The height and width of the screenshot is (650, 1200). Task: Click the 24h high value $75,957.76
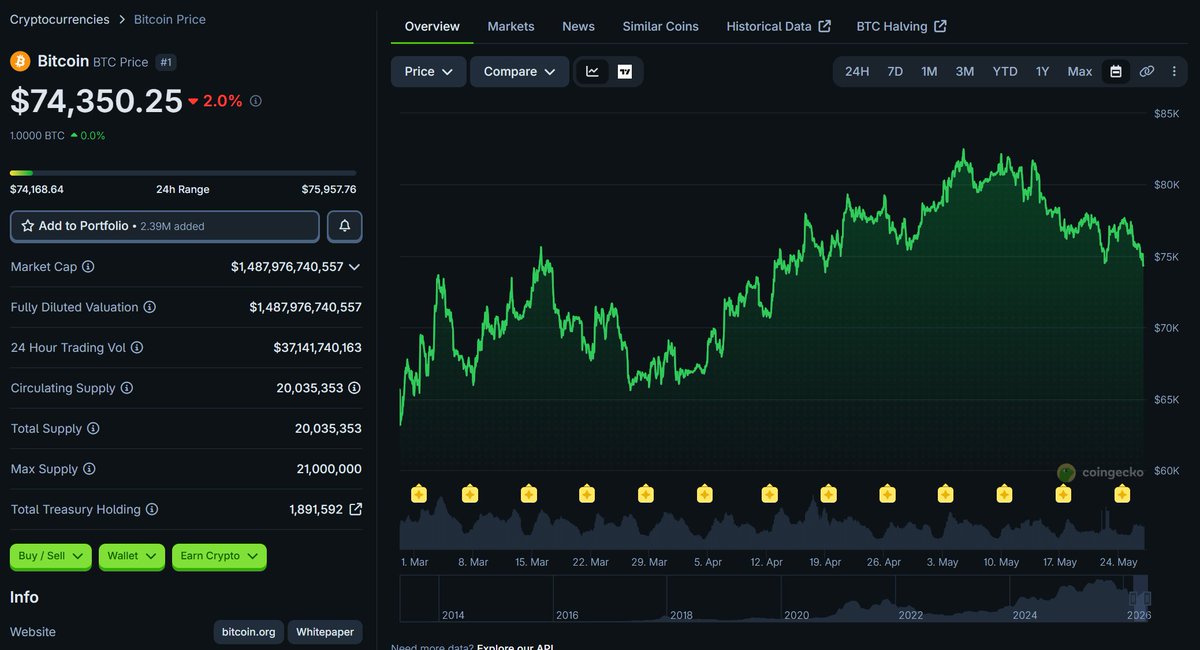[329, 189]
